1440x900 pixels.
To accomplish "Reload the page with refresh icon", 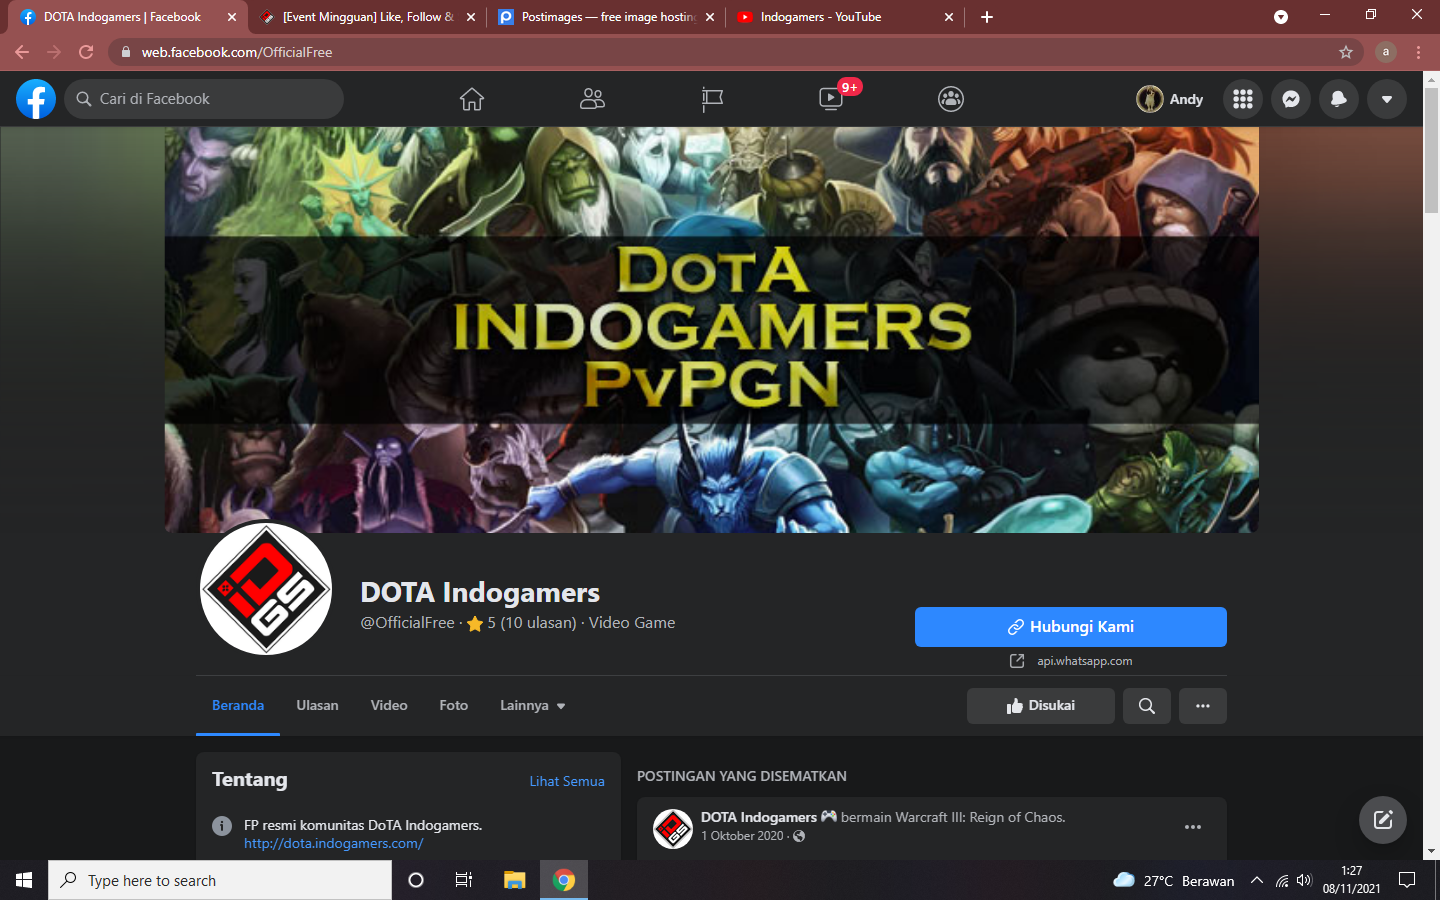I will (x=86, y=52).
